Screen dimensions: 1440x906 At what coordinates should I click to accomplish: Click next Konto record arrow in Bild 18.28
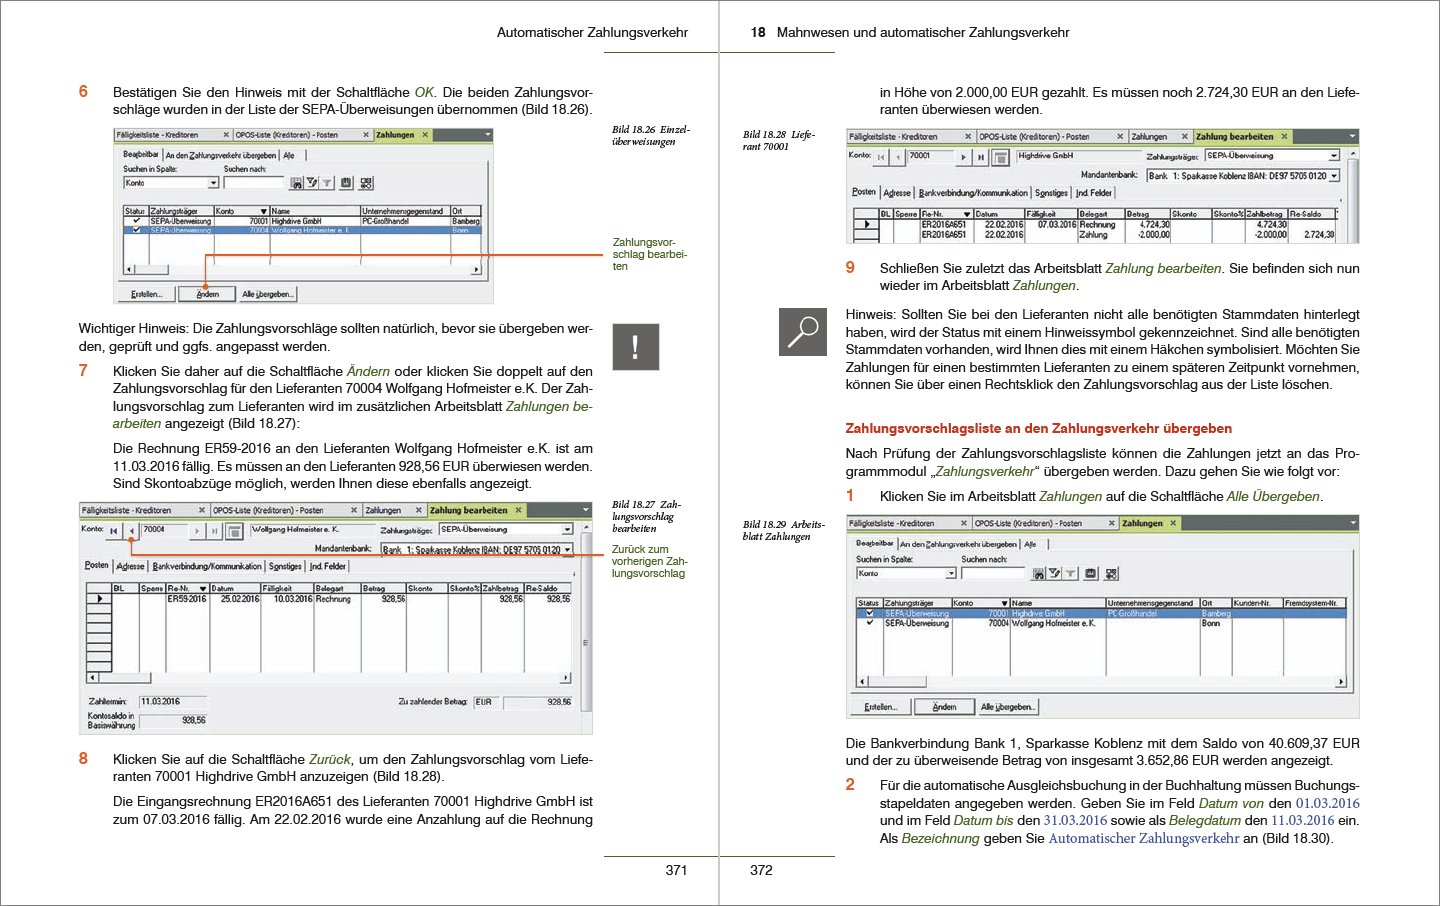coord(963,157)
